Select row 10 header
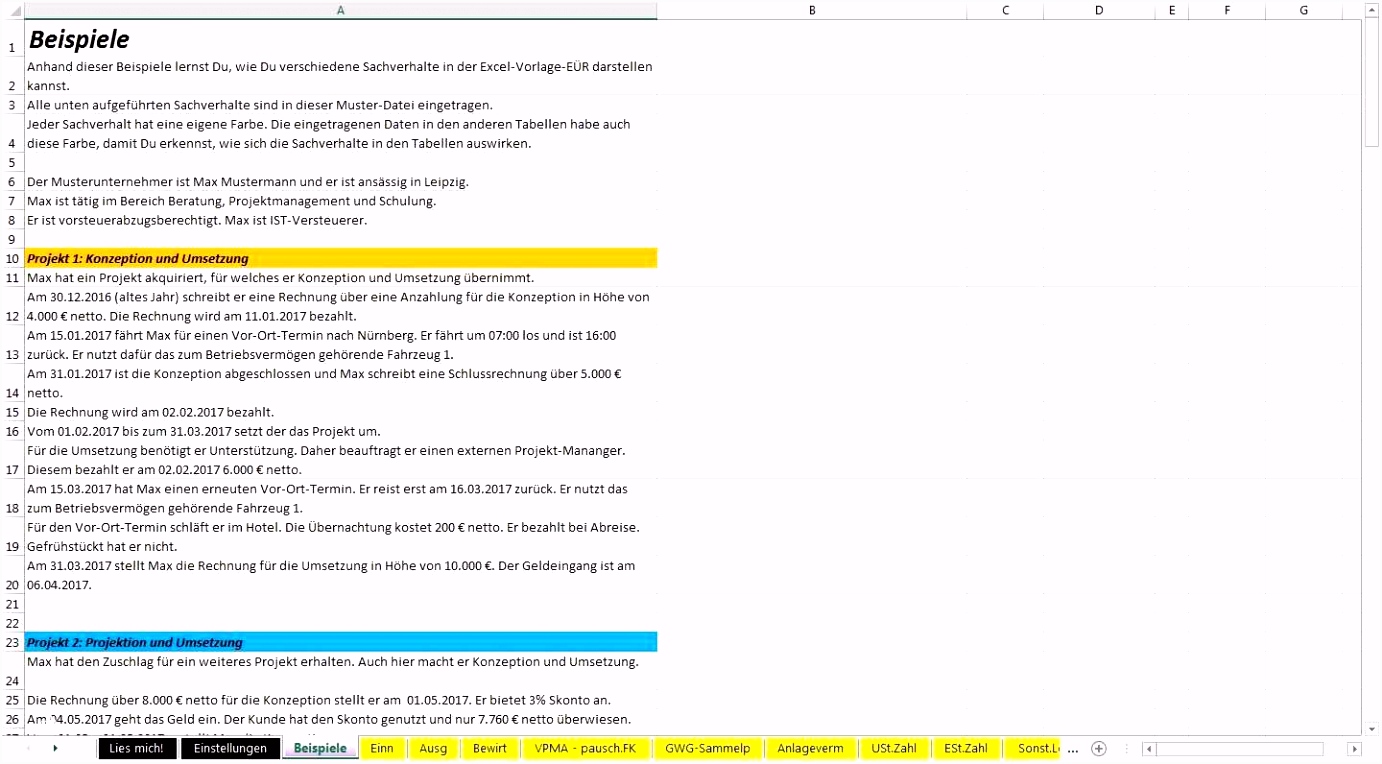The width and height of the screenshot is (1382, 764). (x=12, y=258)
